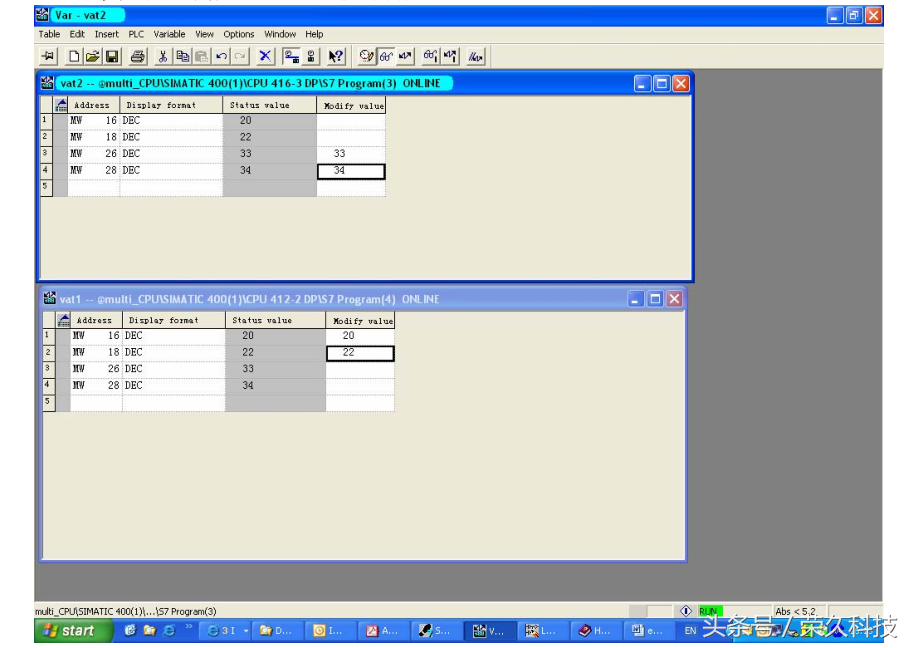Screen dimensions: 913x648
Task: Save the variable table via toolbar
Action: (111, 57)
